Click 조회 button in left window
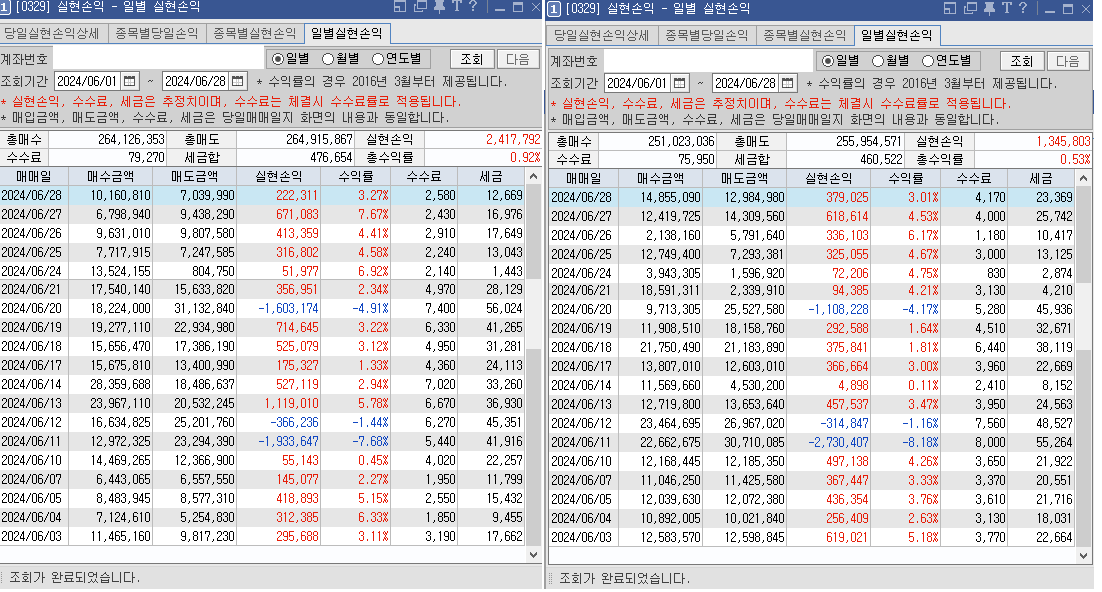Viewport: 1102px width, 592px height. pos(472,60)
